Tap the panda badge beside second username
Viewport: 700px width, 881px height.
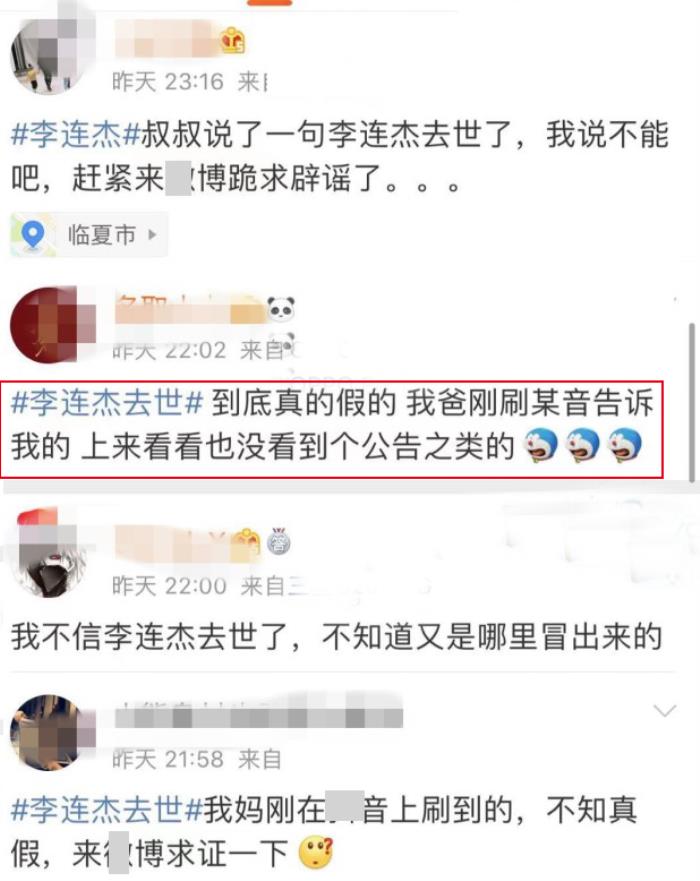tap(280, 308)
